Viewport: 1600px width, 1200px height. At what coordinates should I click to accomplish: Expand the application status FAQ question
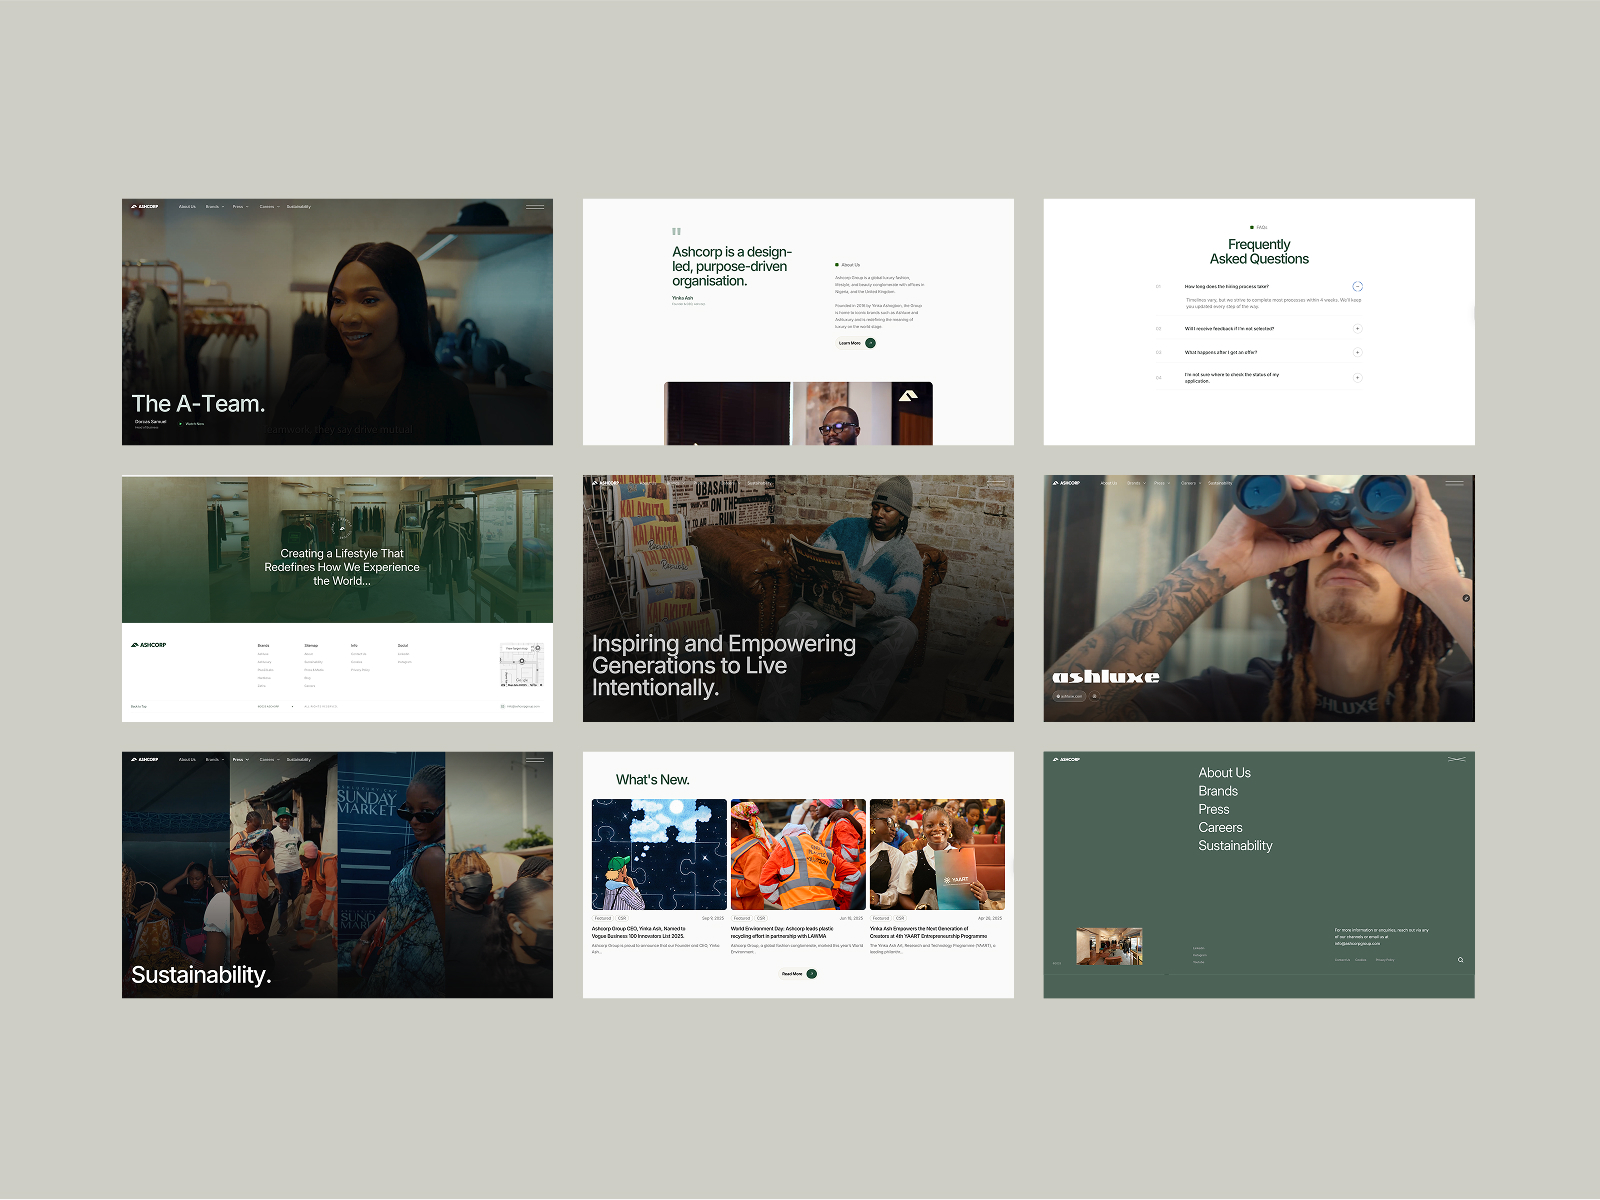pos(1357,378)
